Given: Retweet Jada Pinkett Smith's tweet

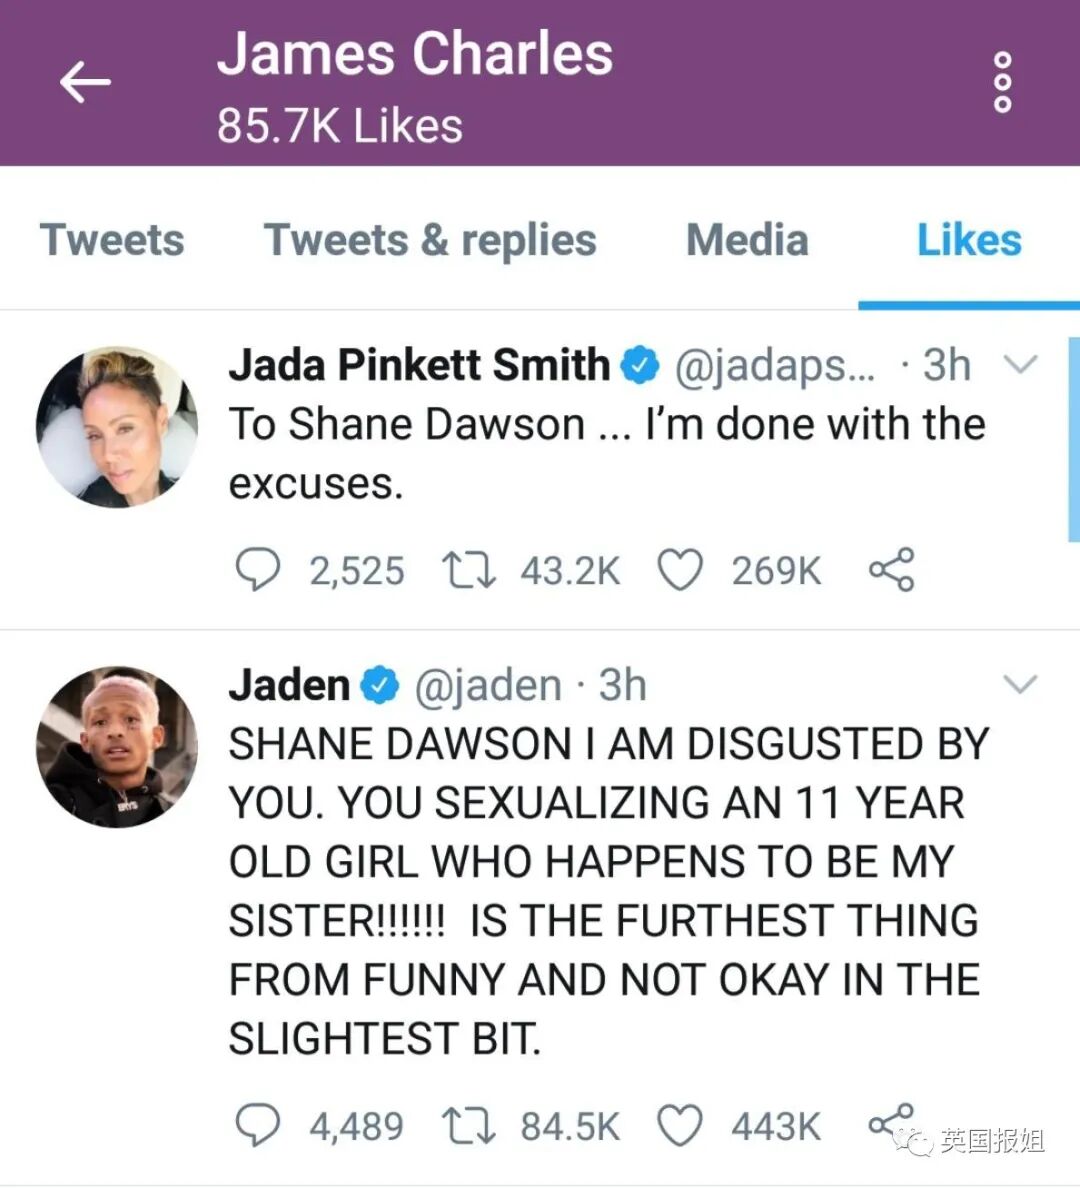Looking at the screenshot, I should 469,571.
